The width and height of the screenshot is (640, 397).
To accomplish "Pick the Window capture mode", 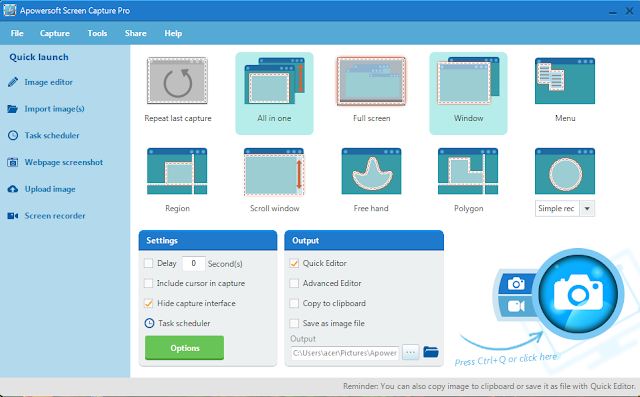I will click(x=468, y=93).
